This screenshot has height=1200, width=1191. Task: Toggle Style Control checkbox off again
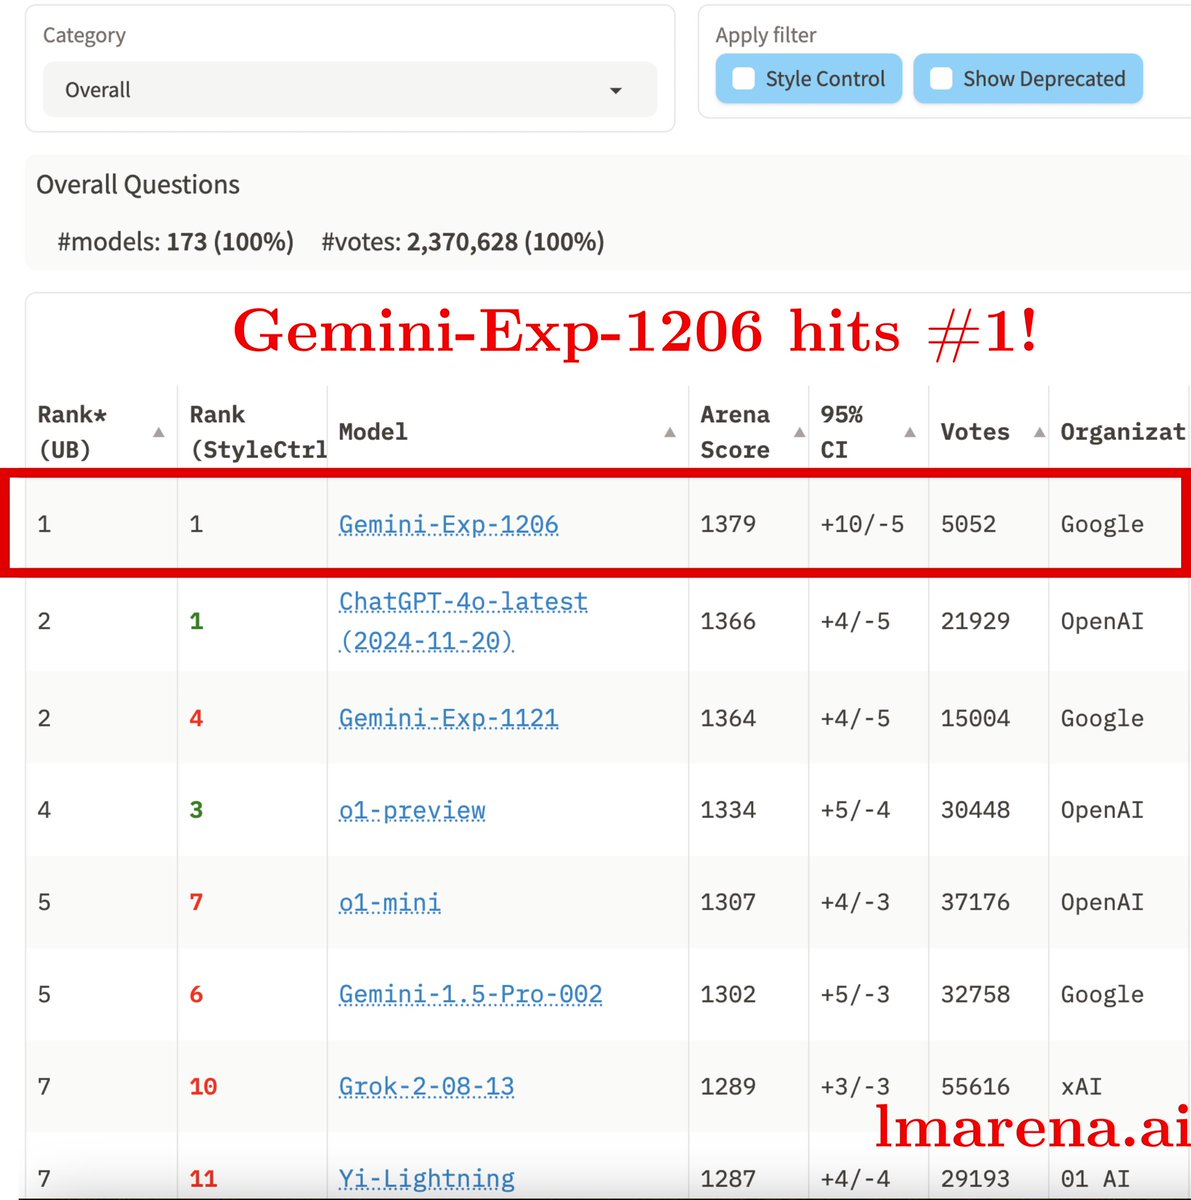[x=743, y=78]
